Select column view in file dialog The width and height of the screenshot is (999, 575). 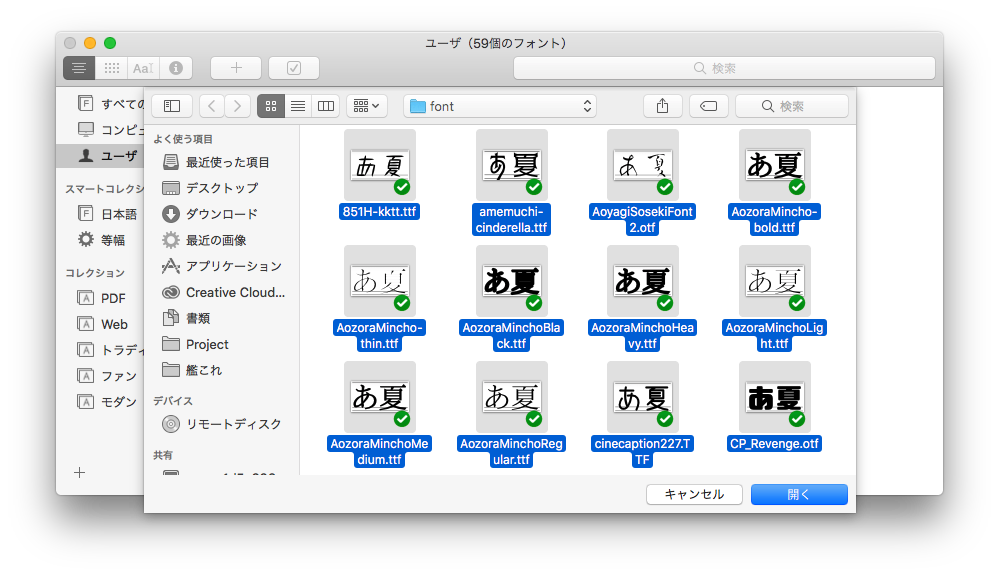point(326,106)
